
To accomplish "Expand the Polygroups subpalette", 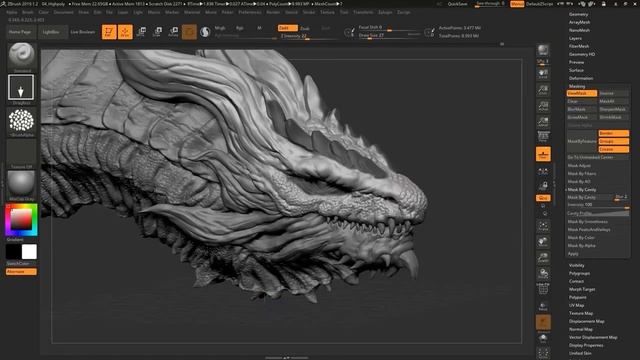I will pos(579,273).
